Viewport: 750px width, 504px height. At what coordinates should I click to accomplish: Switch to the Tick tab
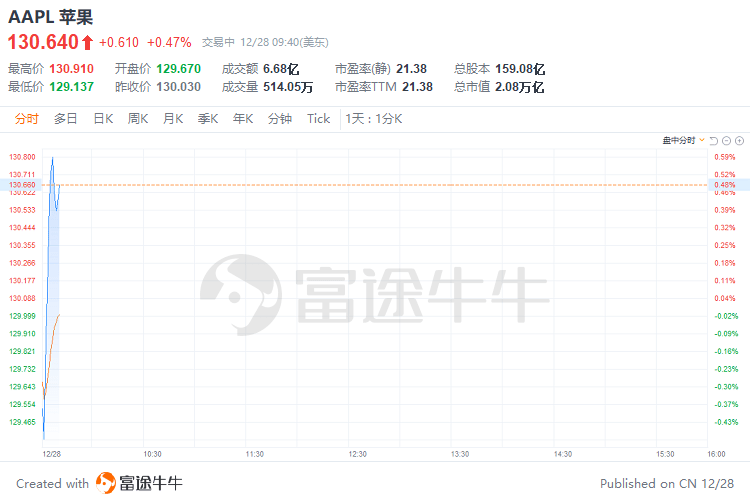(x=319, y=119)
